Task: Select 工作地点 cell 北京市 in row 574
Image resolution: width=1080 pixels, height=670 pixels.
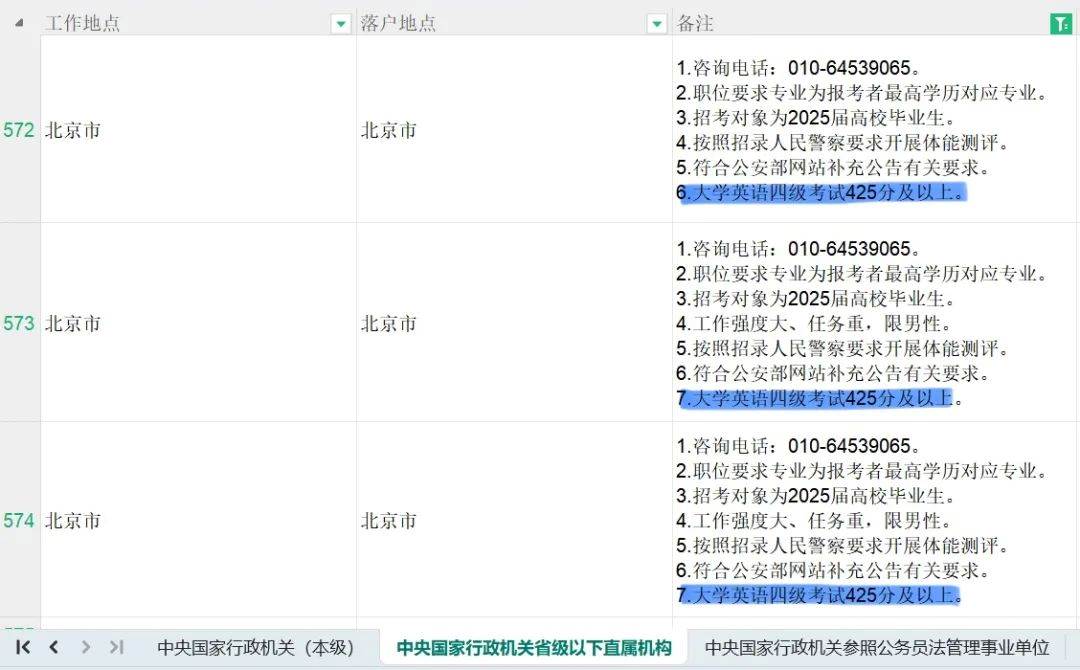Action: click(x=198, y=520)
